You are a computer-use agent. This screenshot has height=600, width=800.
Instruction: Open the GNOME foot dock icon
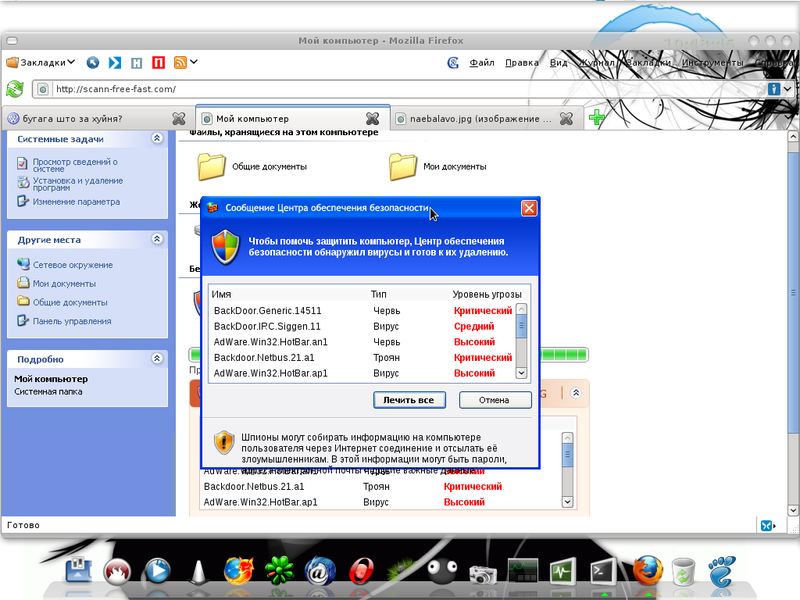click(722, 571)
